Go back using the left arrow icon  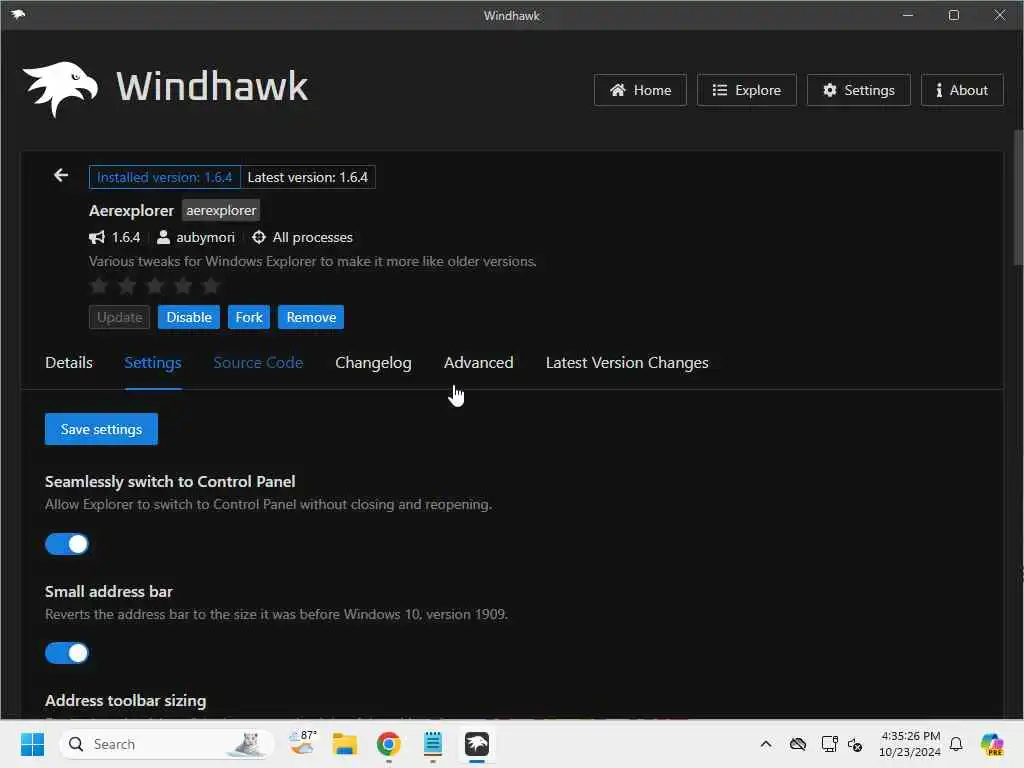[61, 175]
